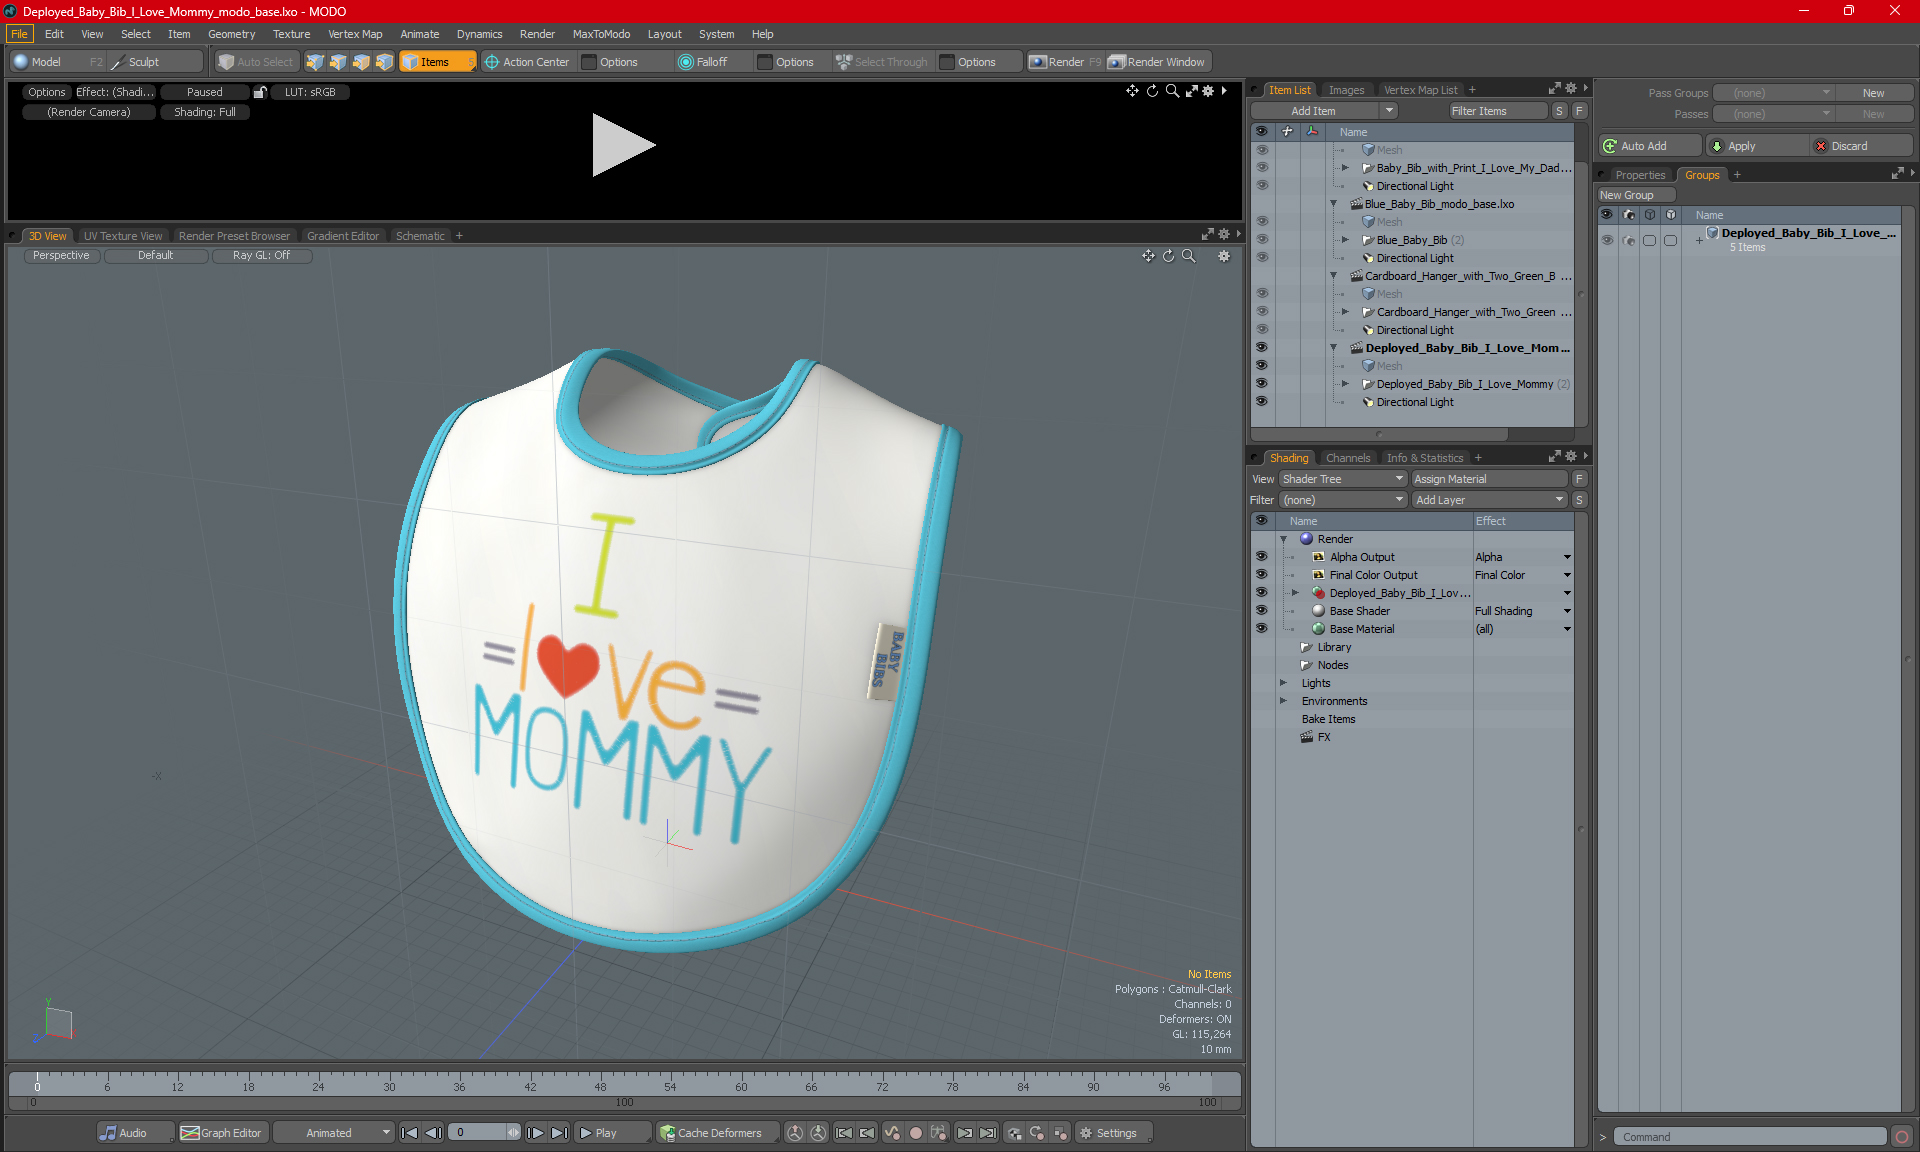
Task: Click the Render F9 button
Action: coord(1065,62)
